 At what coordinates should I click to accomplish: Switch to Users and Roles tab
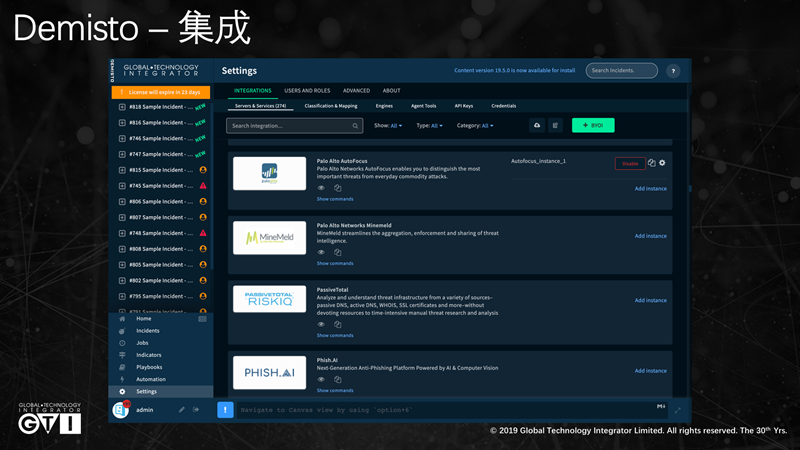307,91
